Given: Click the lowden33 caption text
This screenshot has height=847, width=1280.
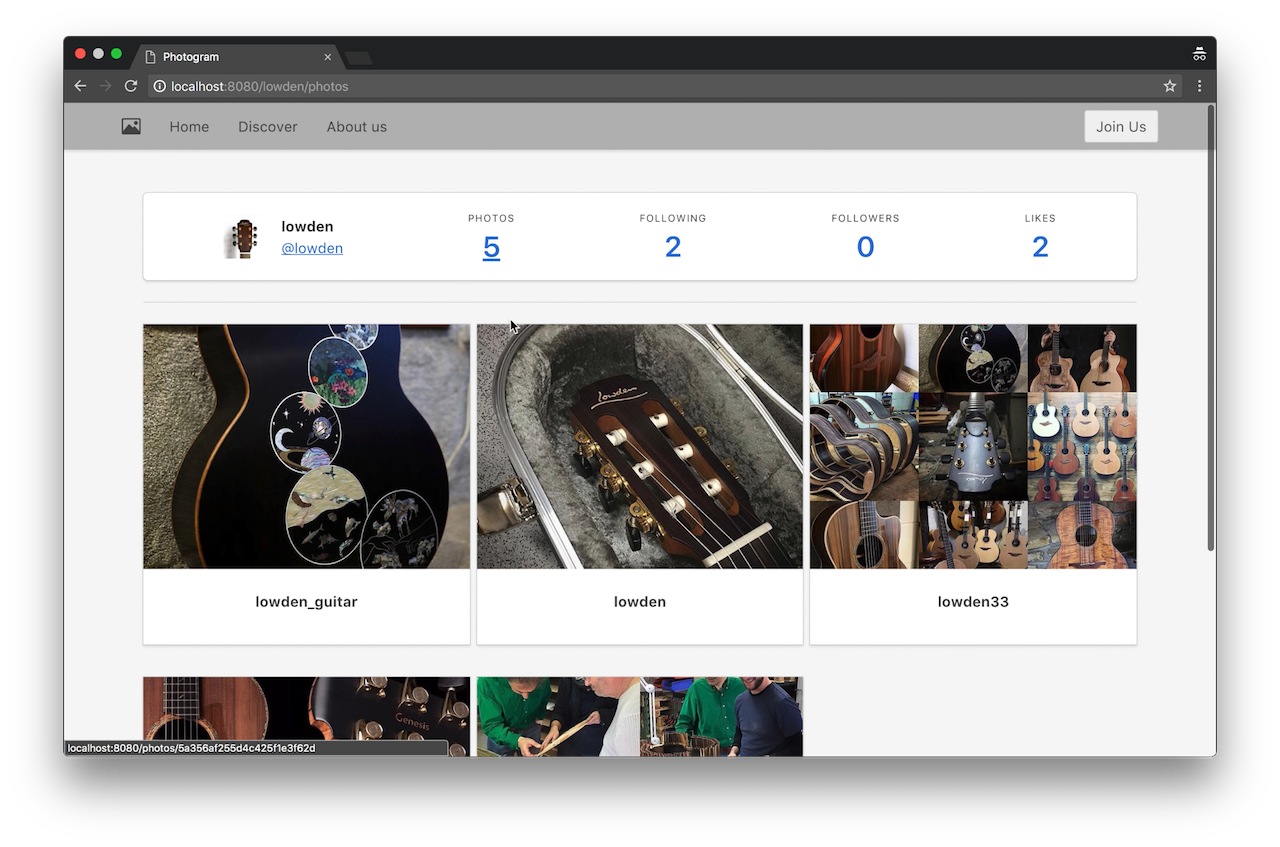Looking at the screenshot, I should point(973,602).
